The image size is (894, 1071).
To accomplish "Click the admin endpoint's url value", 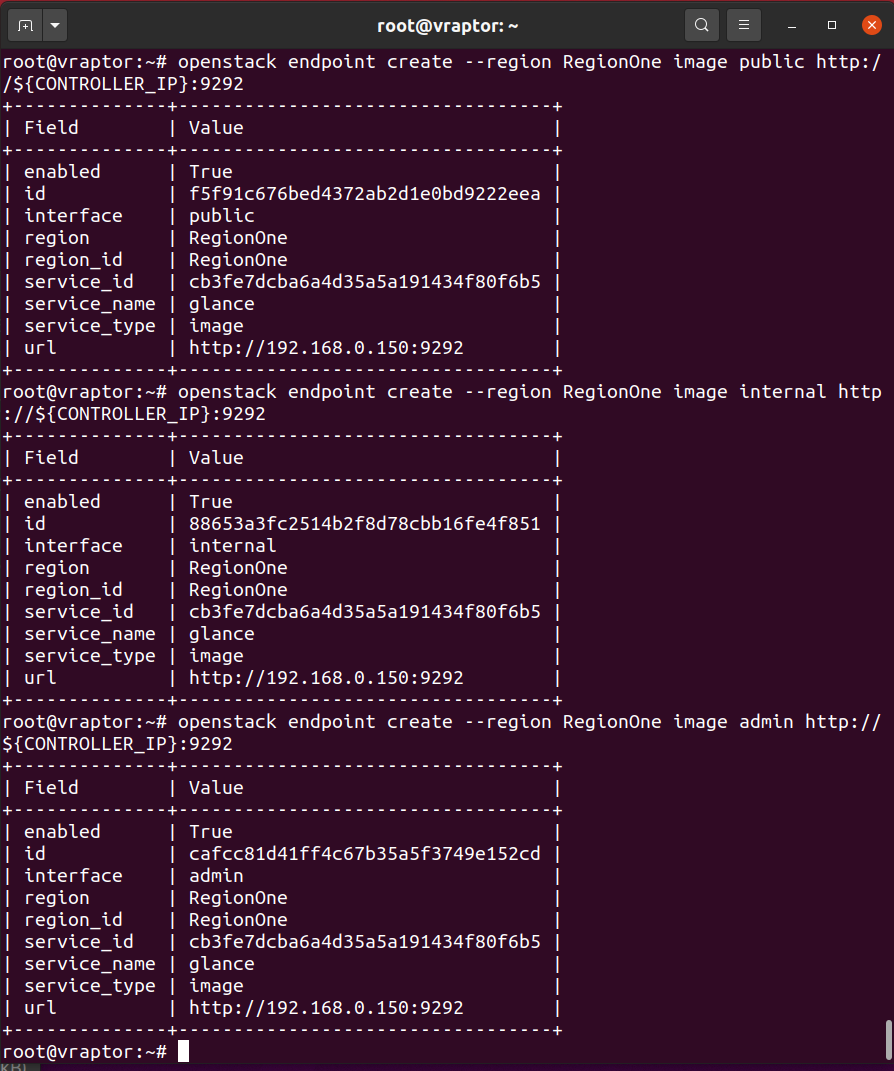I will pos(326,1008).
